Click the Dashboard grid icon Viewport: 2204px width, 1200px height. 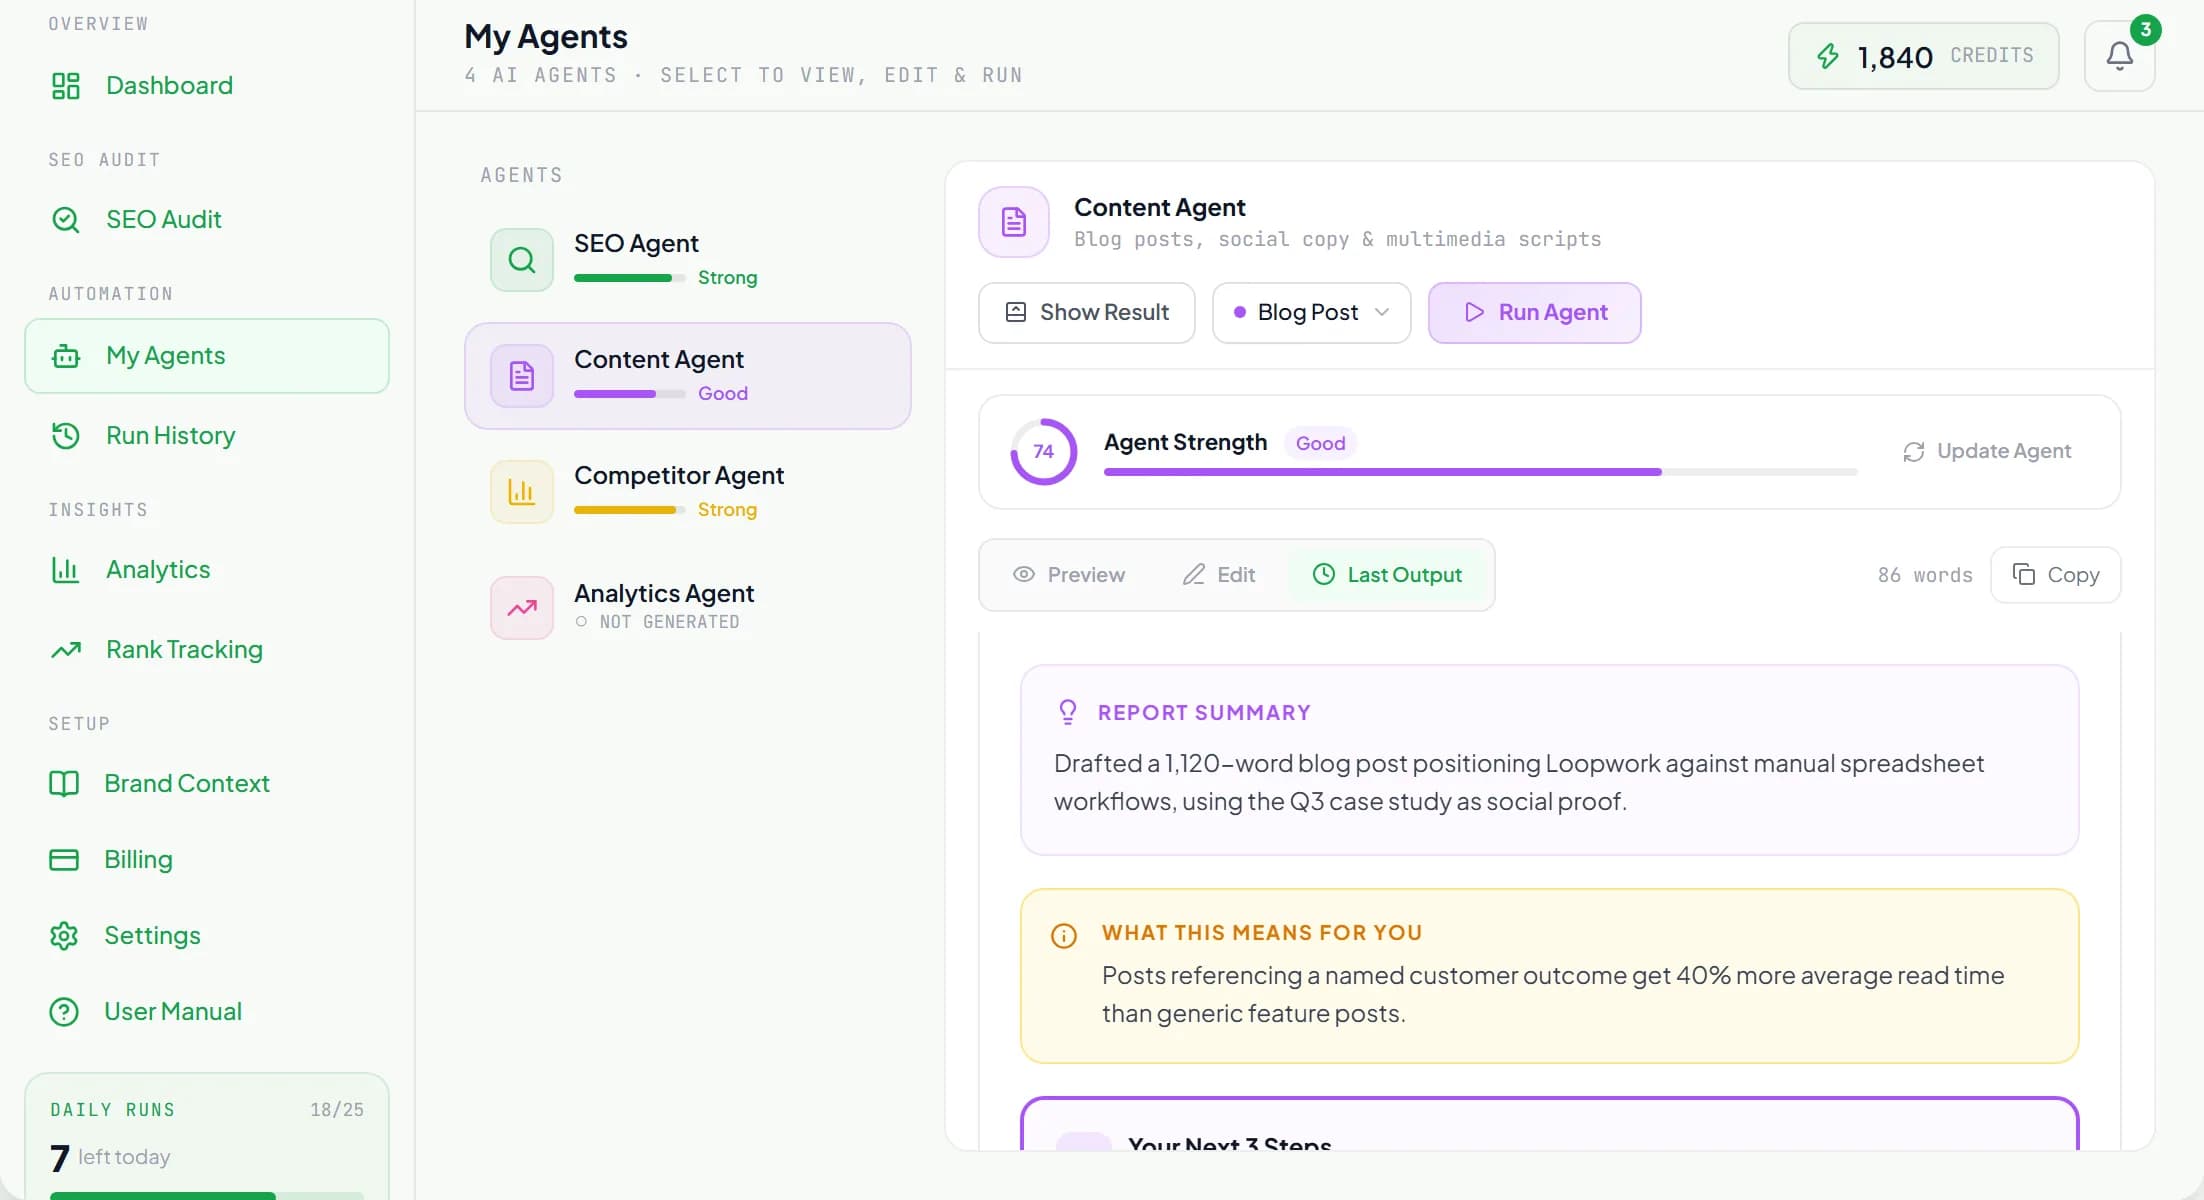pyautogui.click(x=66, y=86)
